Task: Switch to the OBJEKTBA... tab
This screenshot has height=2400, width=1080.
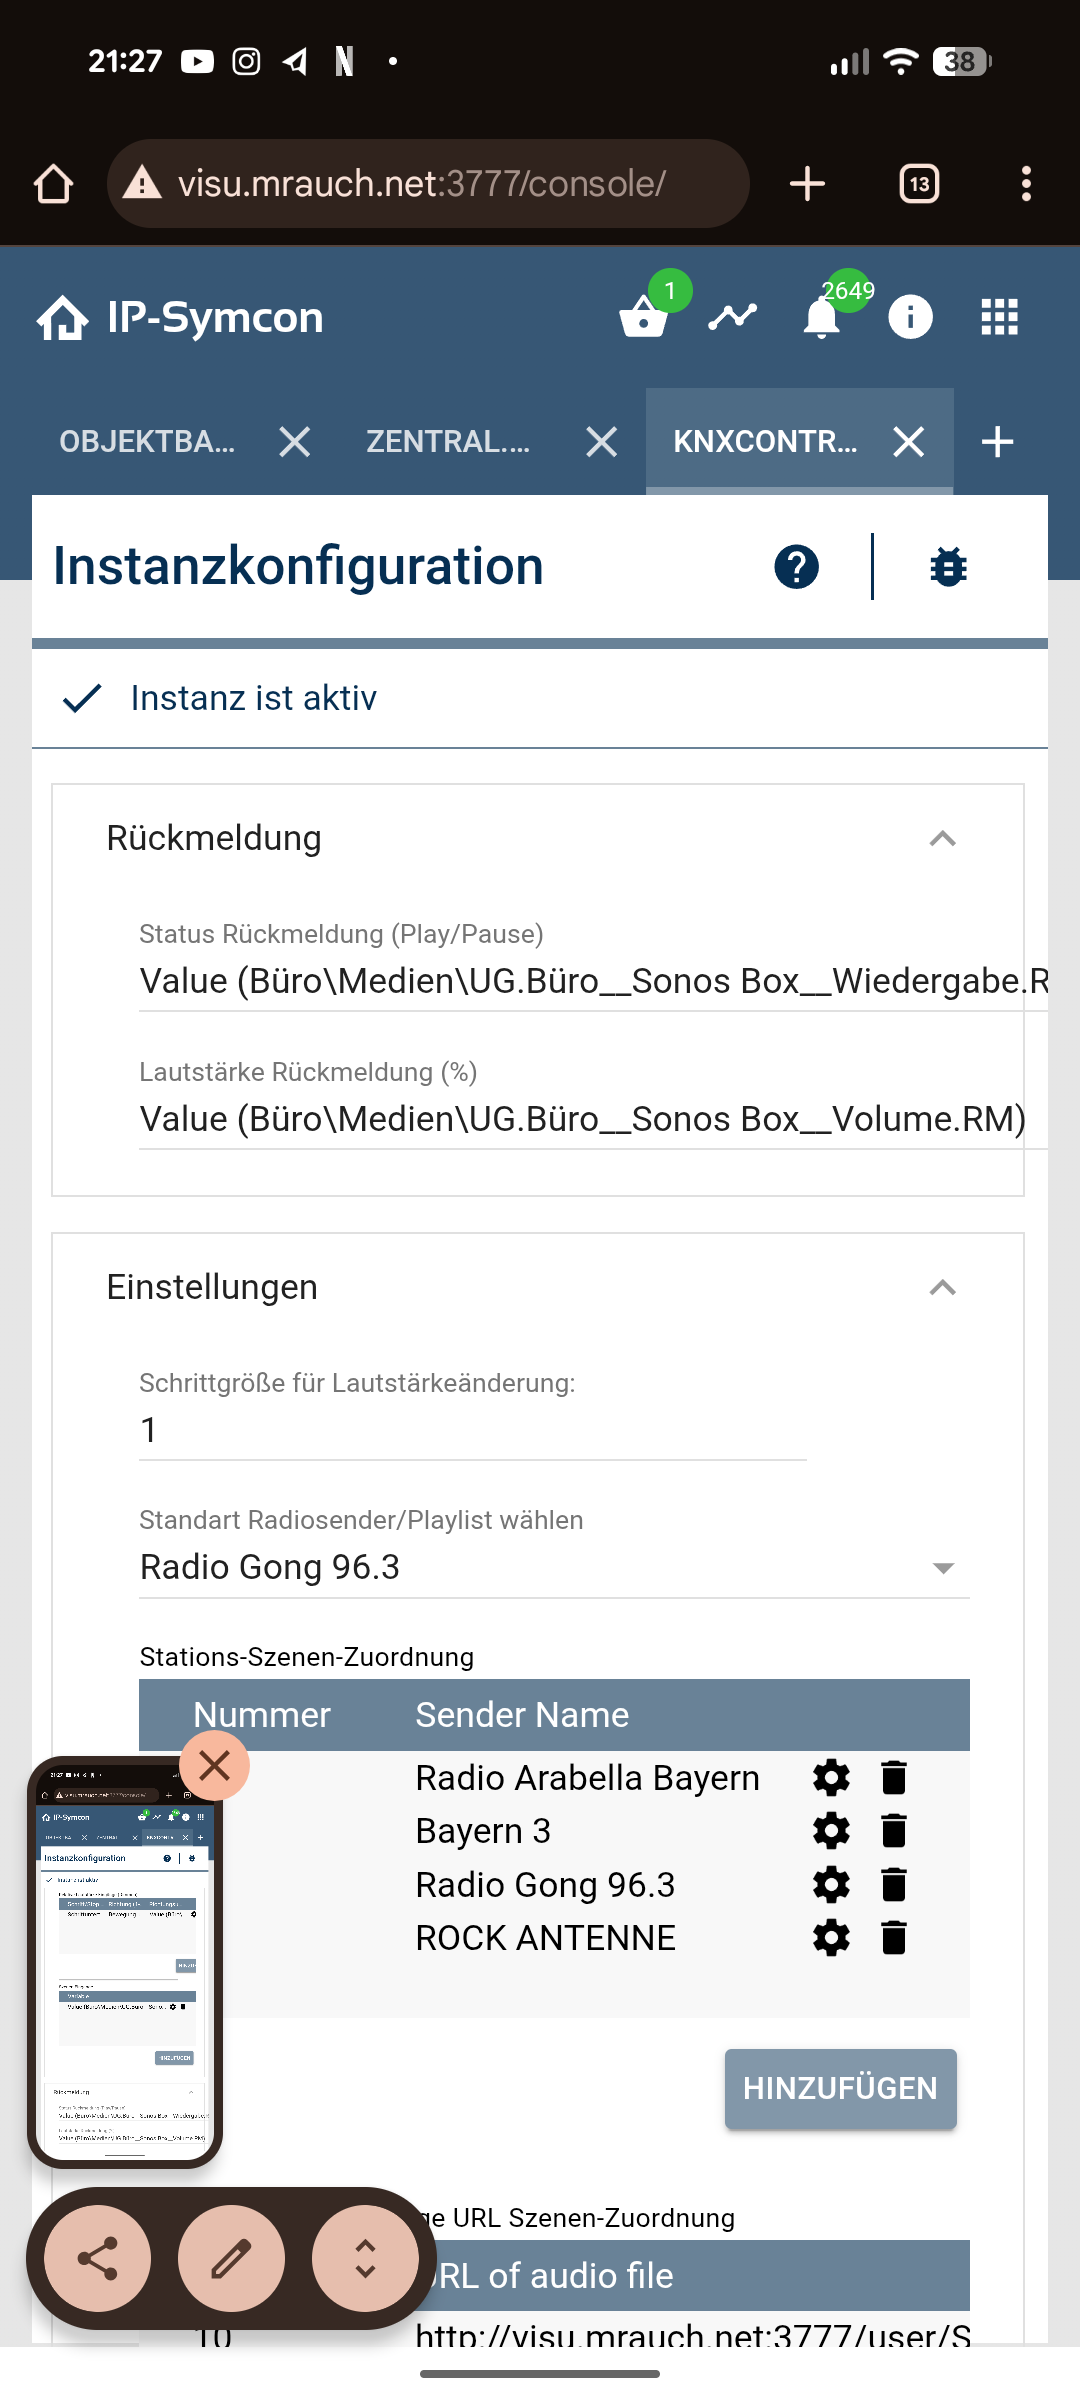Action: point(147,441)
